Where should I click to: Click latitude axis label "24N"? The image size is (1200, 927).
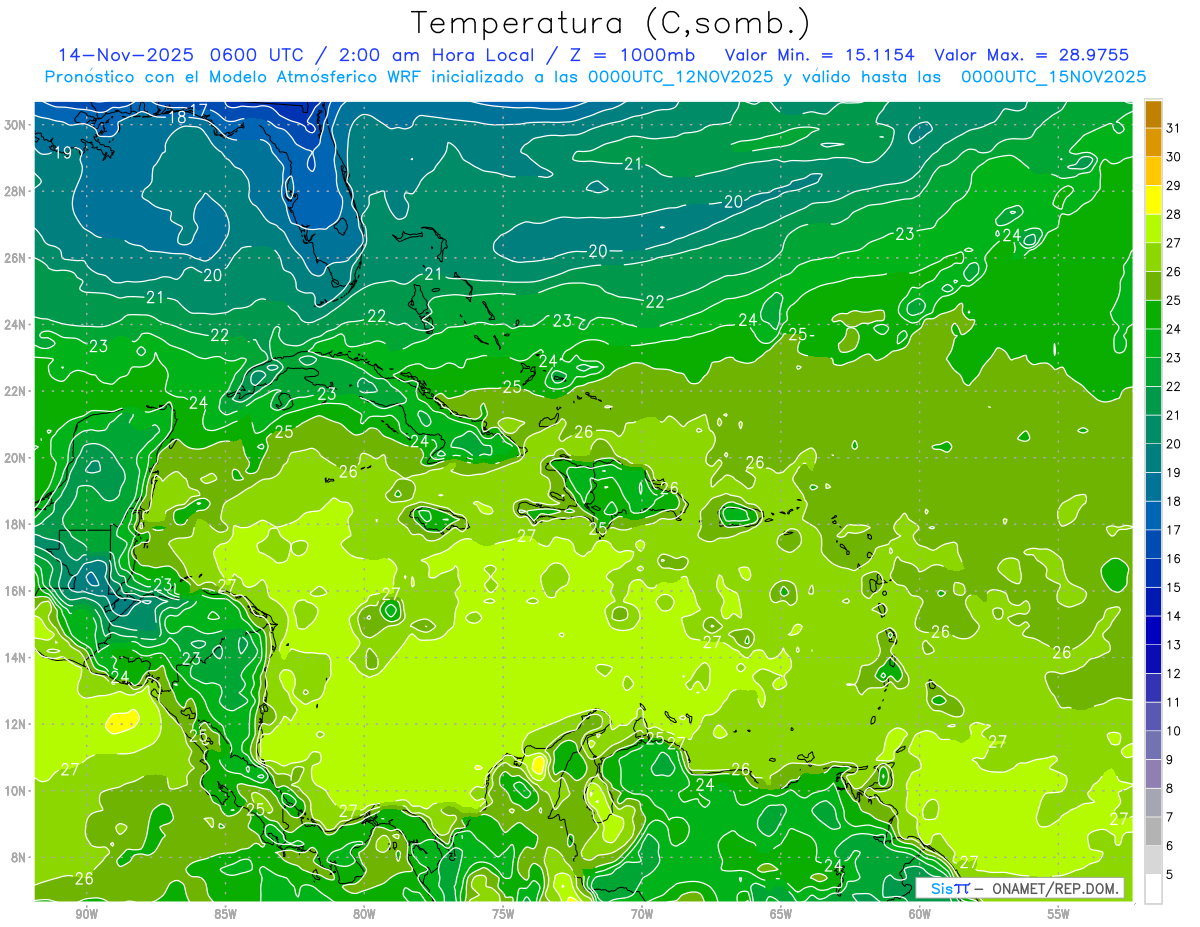pyautogui.click(x=15, y=324)
